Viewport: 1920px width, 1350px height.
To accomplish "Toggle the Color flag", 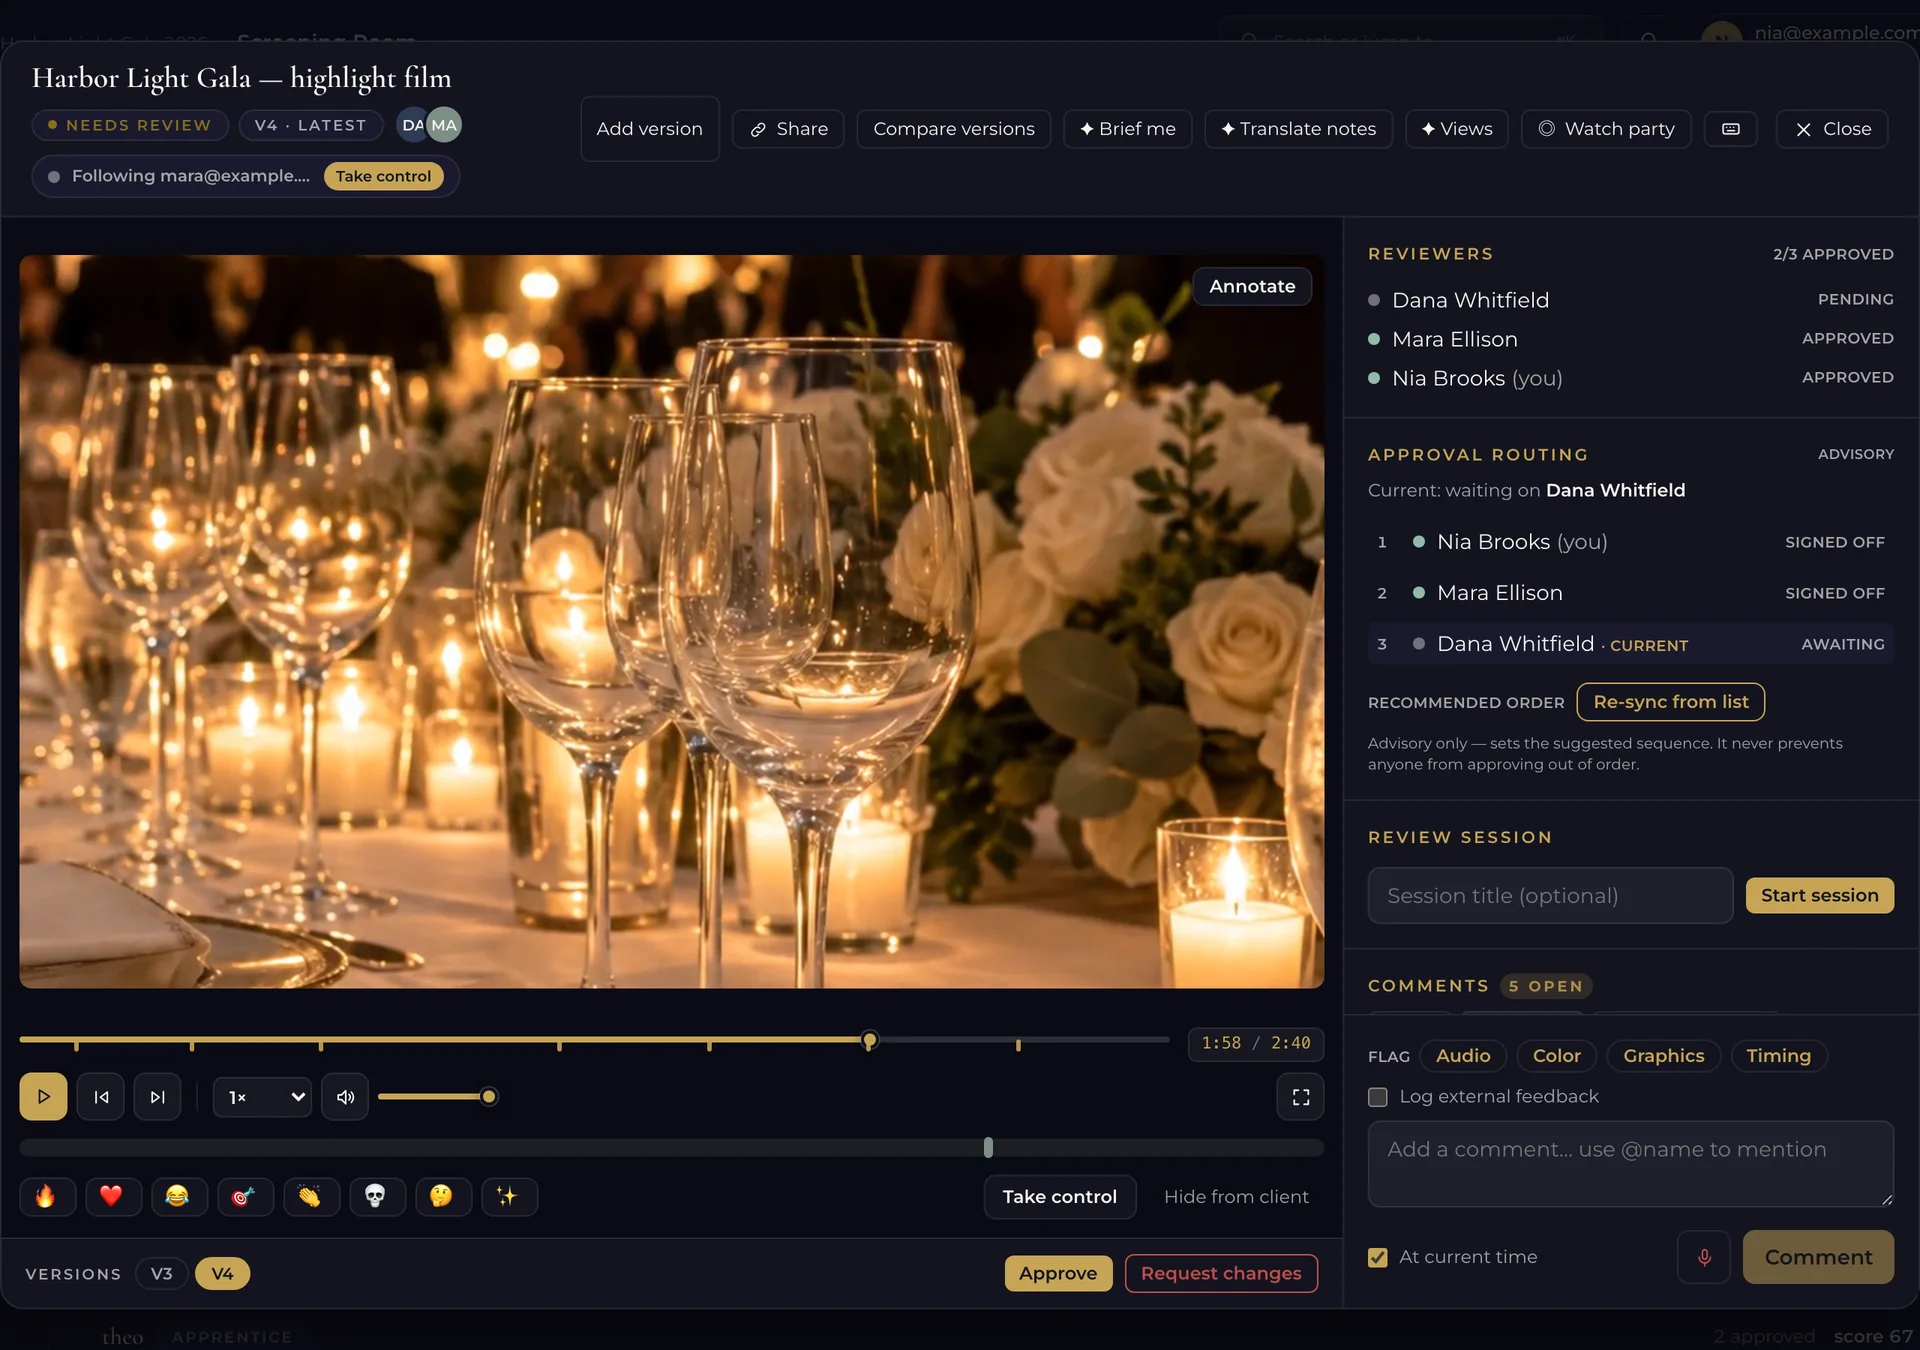I will pyautogui.click(x=1557, y=1056).
